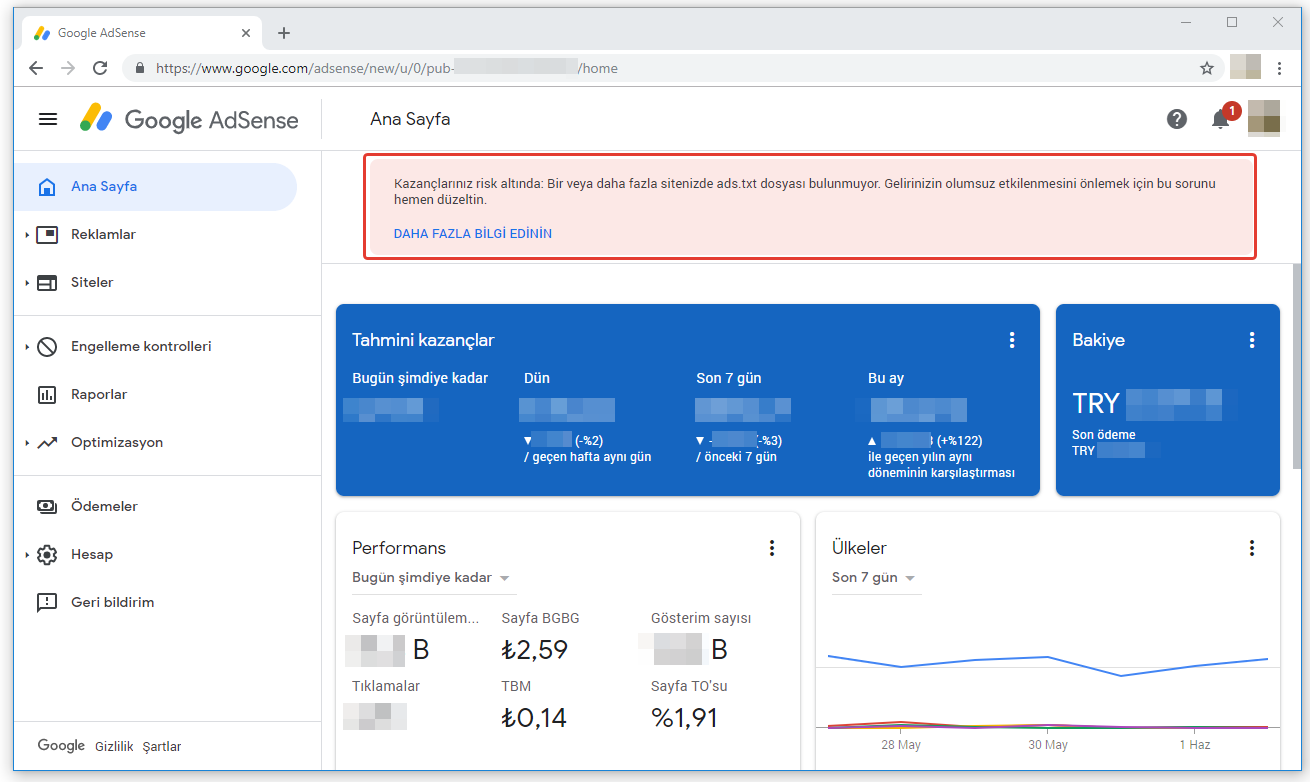Open the Optimizasyon menu item
The height and width of the screenshot is (782, 1310).
point(116,443)
